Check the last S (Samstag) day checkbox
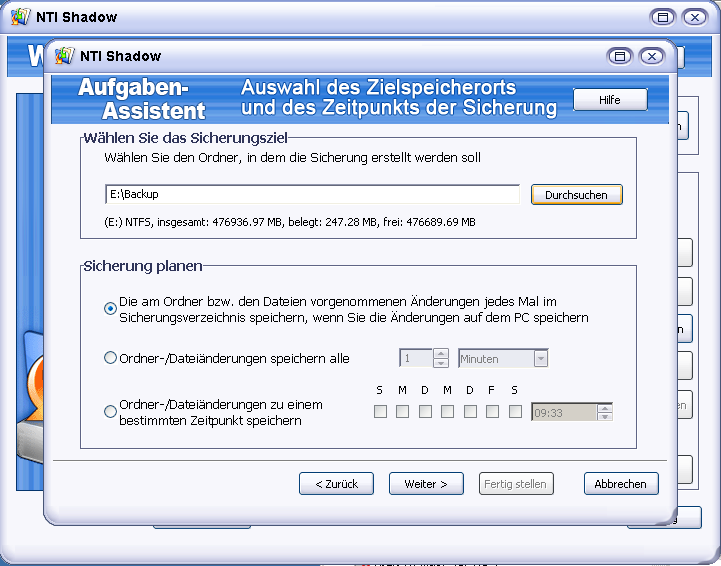 [x=515, y=412]
